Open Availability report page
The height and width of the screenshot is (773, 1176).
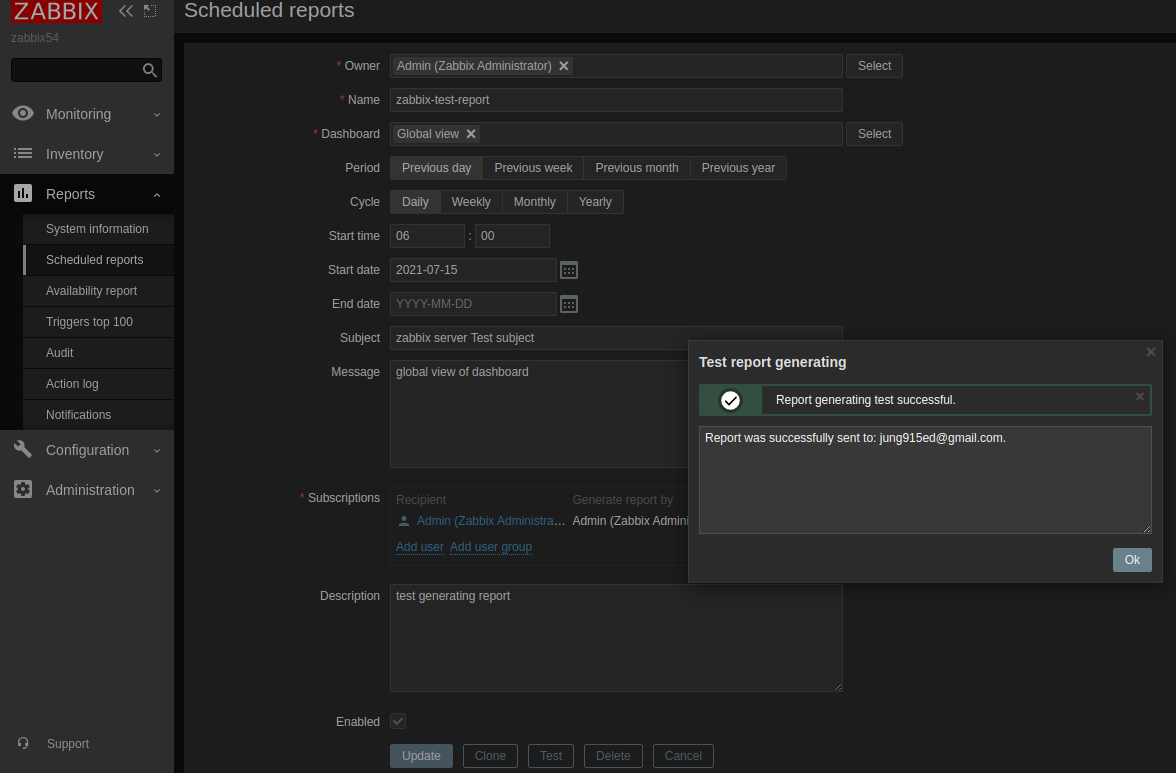point(91,291)
